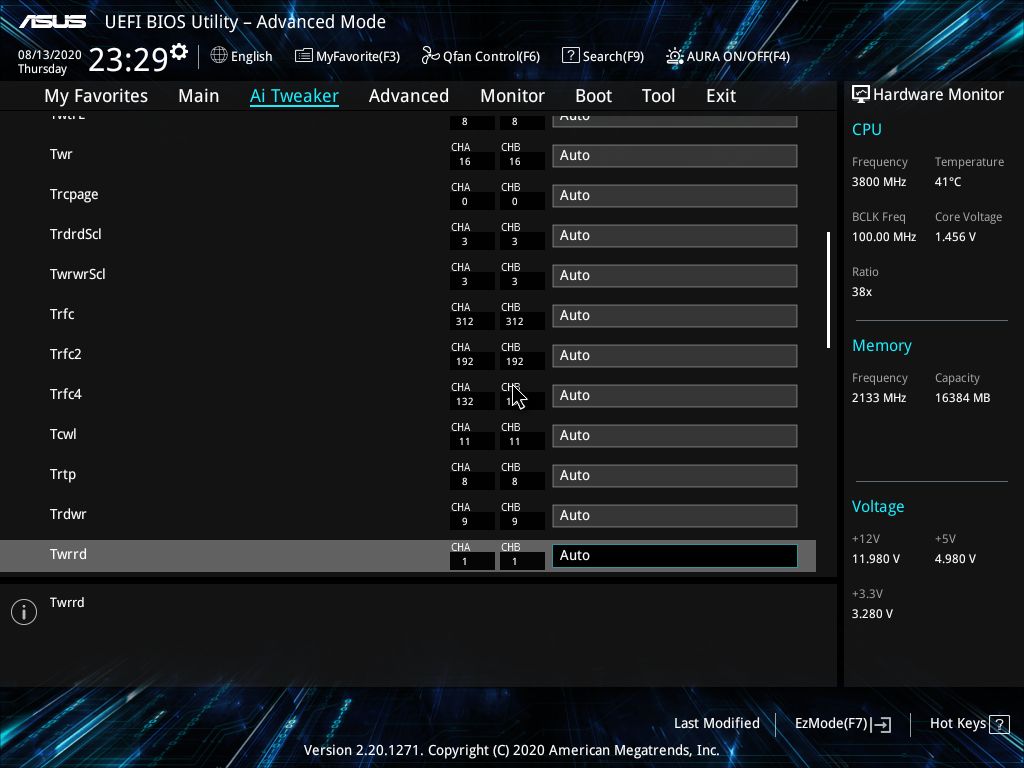Click the 08/13/2020 date
1024x768 pixels.
[x=50, y=55]
